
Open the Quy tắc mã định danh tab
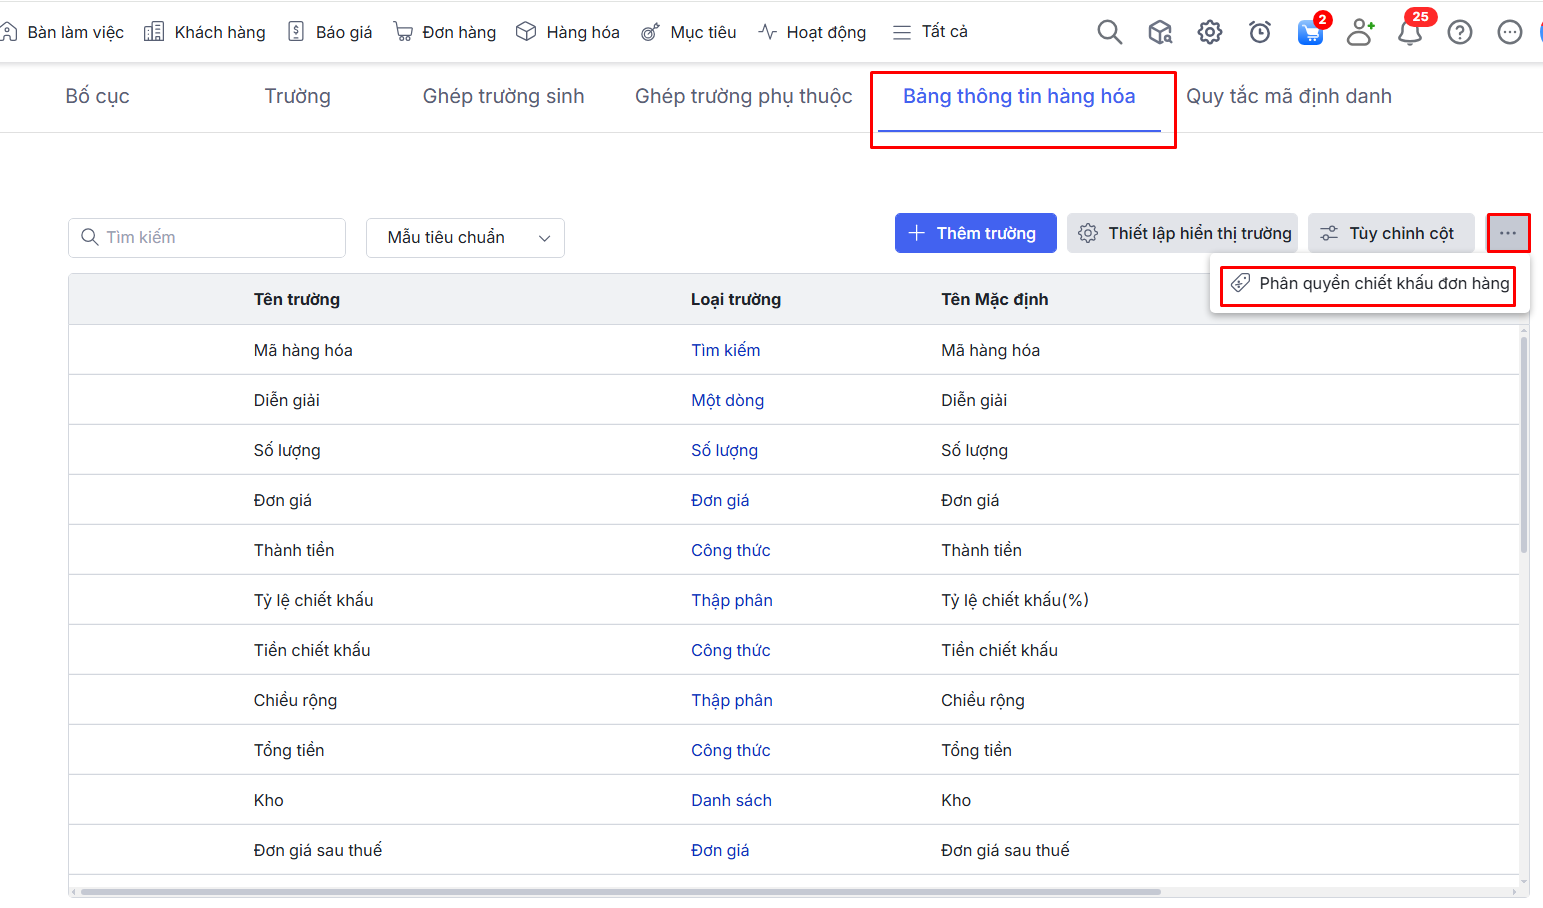1288,96
